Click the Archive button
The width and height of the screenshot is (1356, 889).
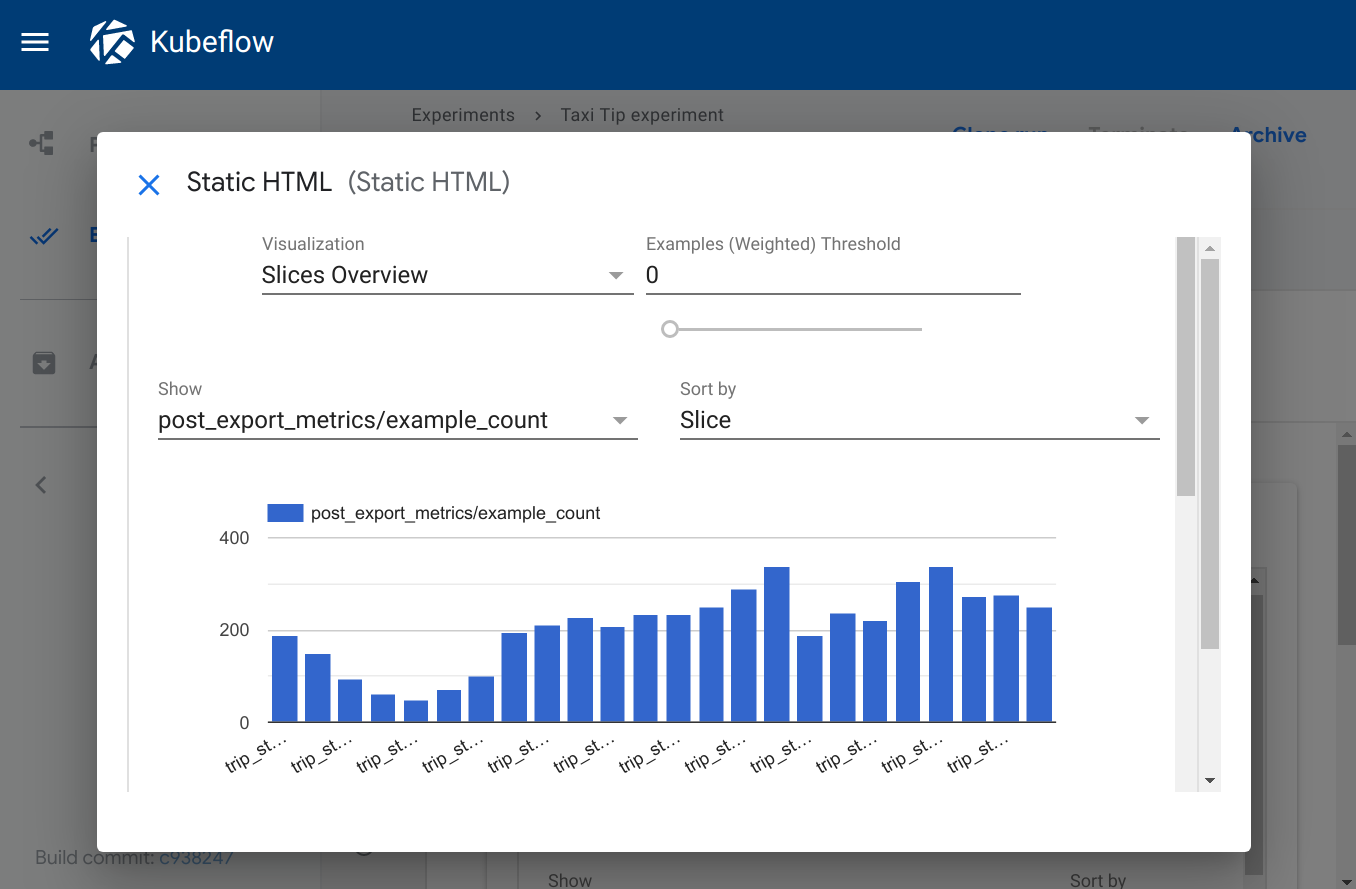pos(1268,134)
